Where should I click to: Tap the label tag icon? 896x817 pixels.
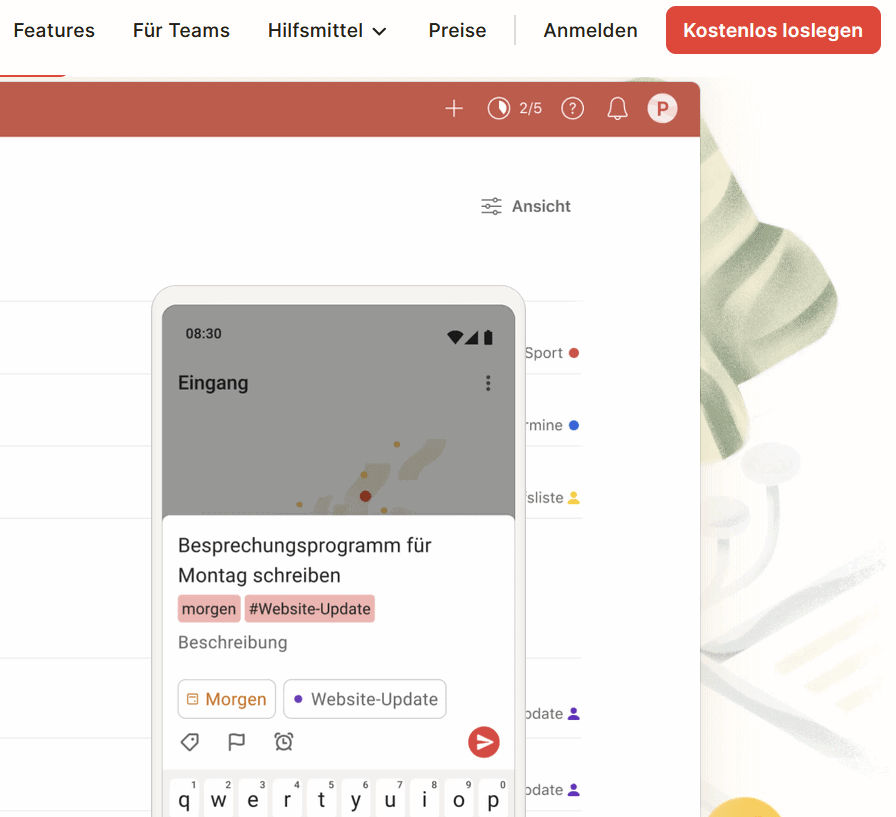(x=189, y=742)
